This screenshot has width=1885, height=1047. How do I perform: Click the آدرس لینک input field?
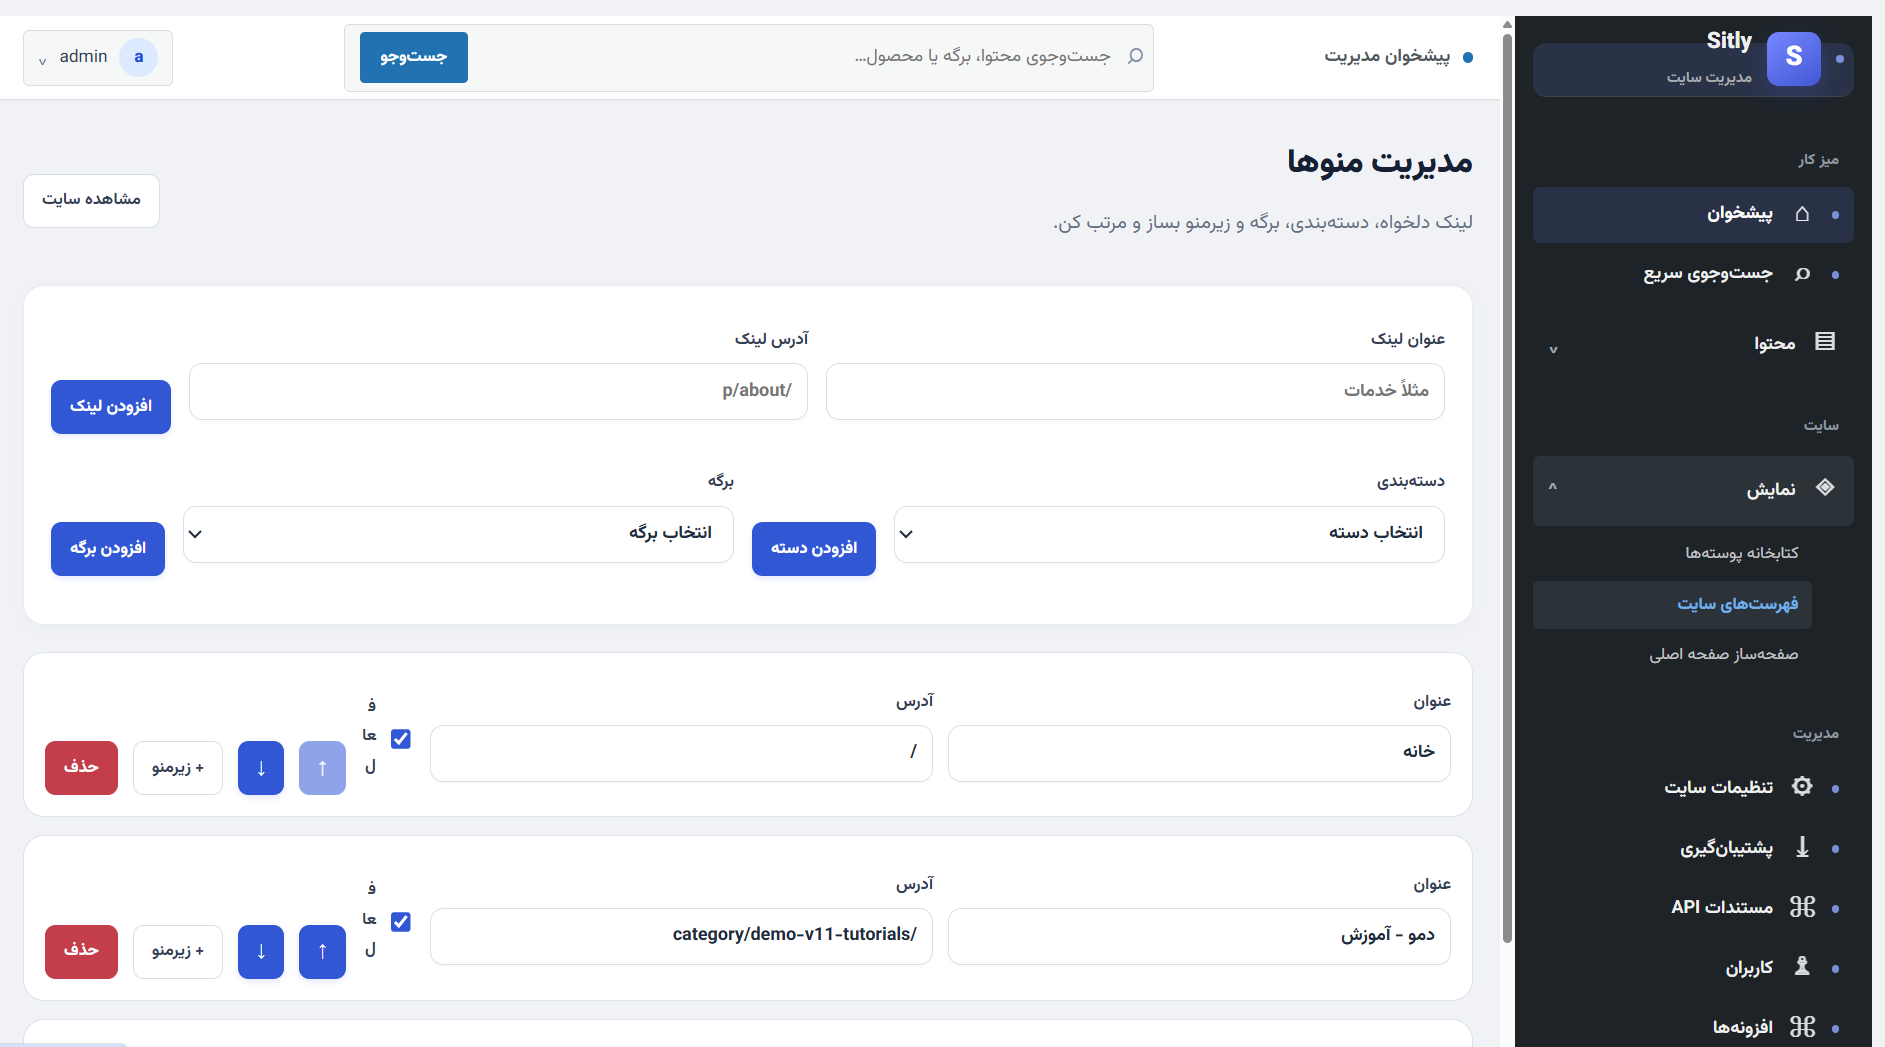pos(498,391)
